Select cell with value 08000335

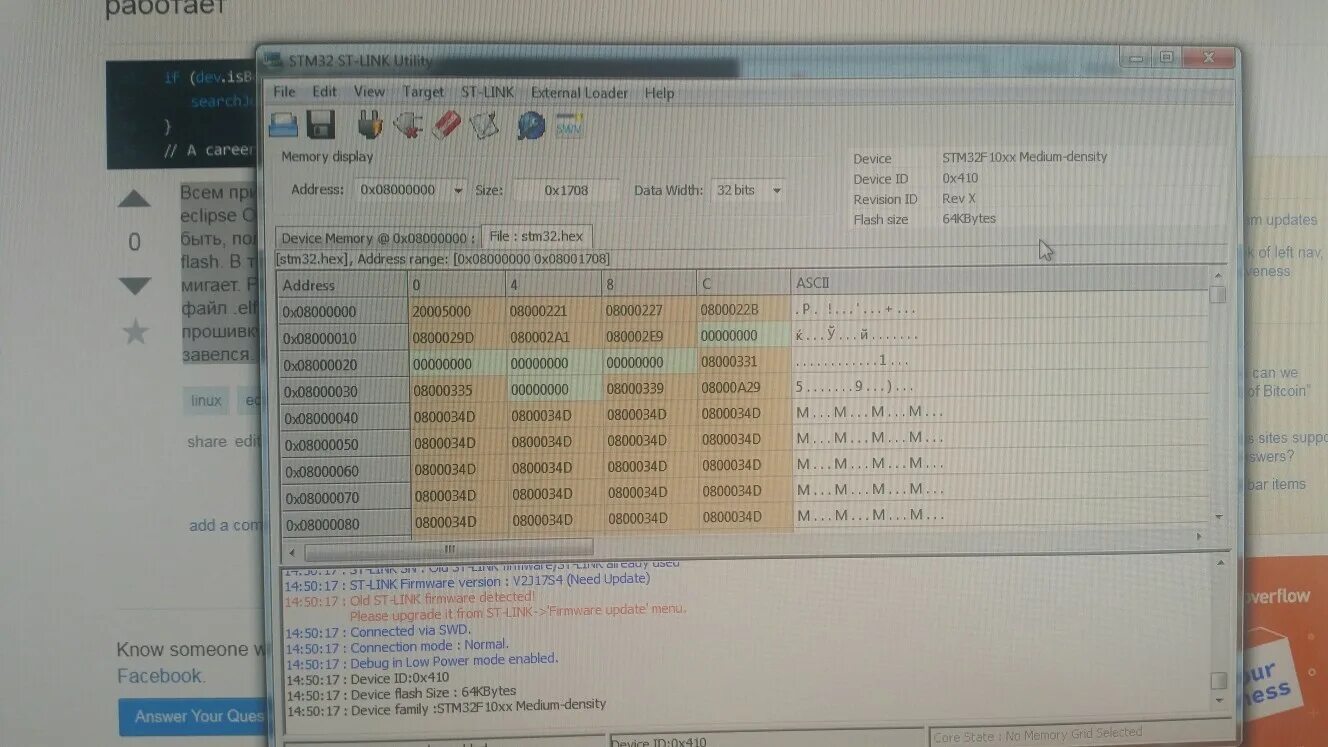458,389
